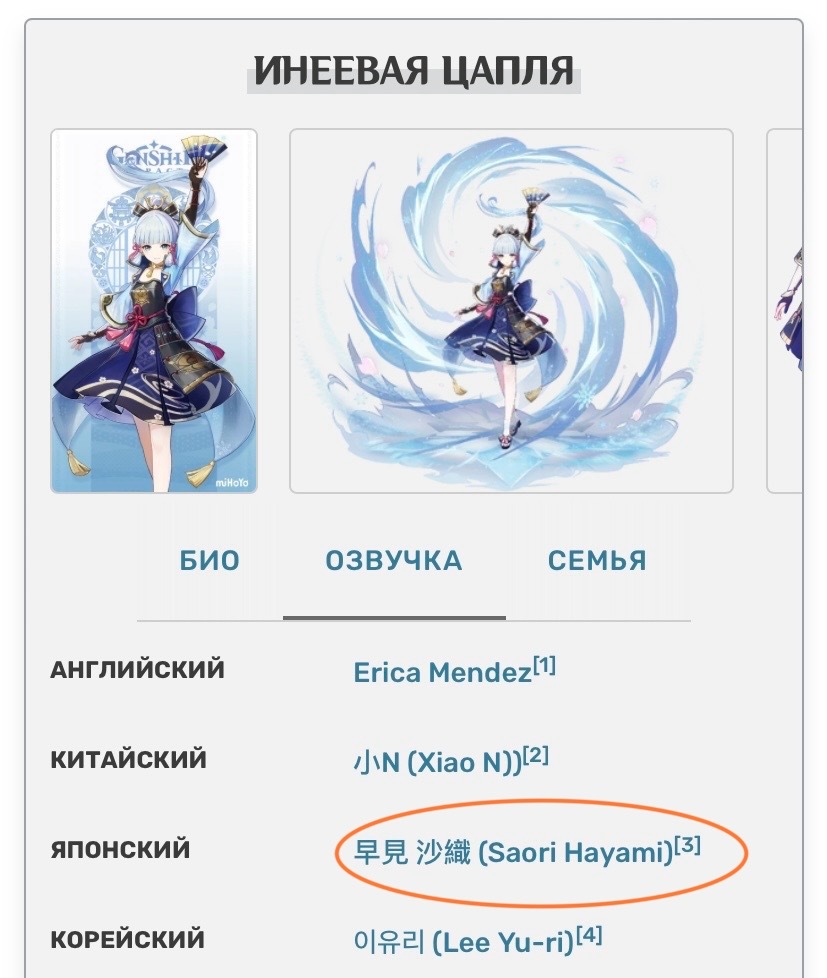
Task: Click the miHoYo logo on the card
Action: [x=232, y=482]
